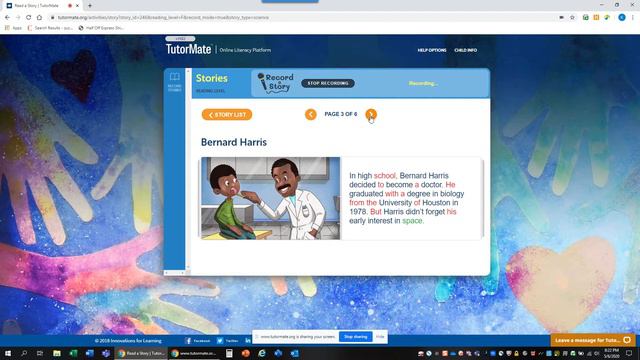Image resolution: width=640 pixels, height=360 pixels.
Task: Click the 'Bernard Harris' story title
Action: point(234,142)
